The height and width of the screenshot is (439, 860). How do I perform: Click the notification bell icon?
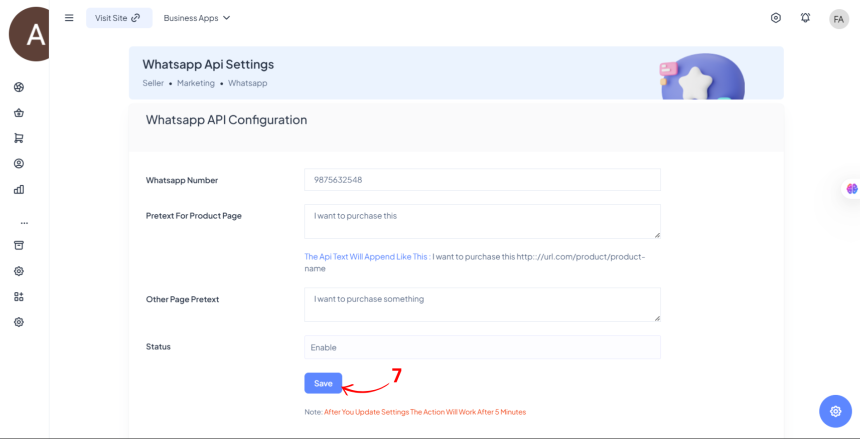(806, 18)
